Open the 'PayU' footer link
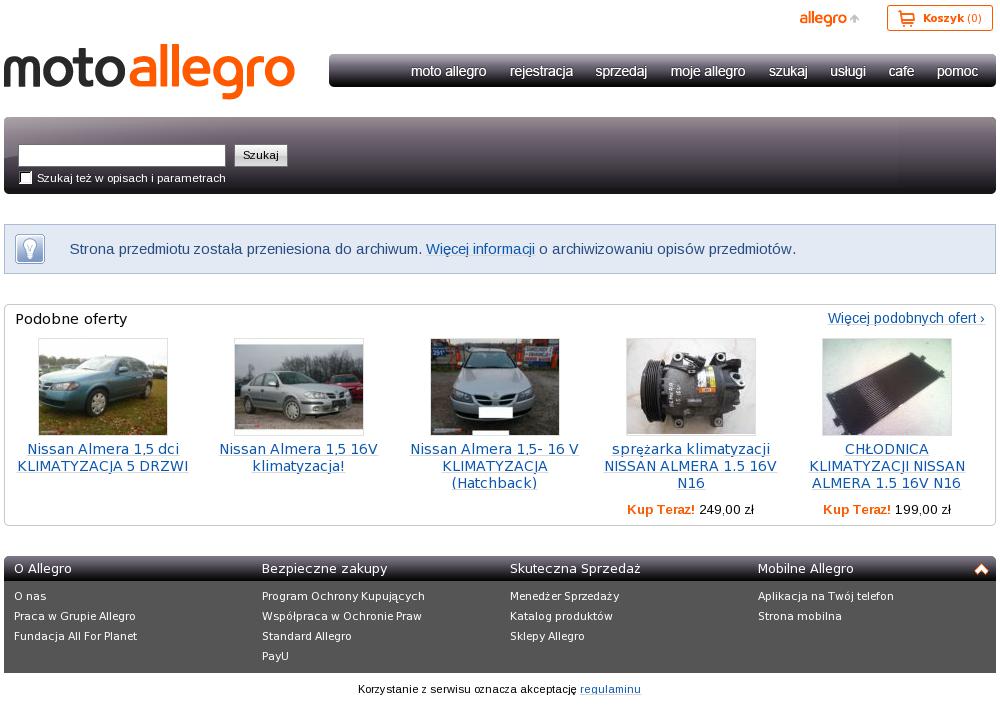 click(275, 656)
